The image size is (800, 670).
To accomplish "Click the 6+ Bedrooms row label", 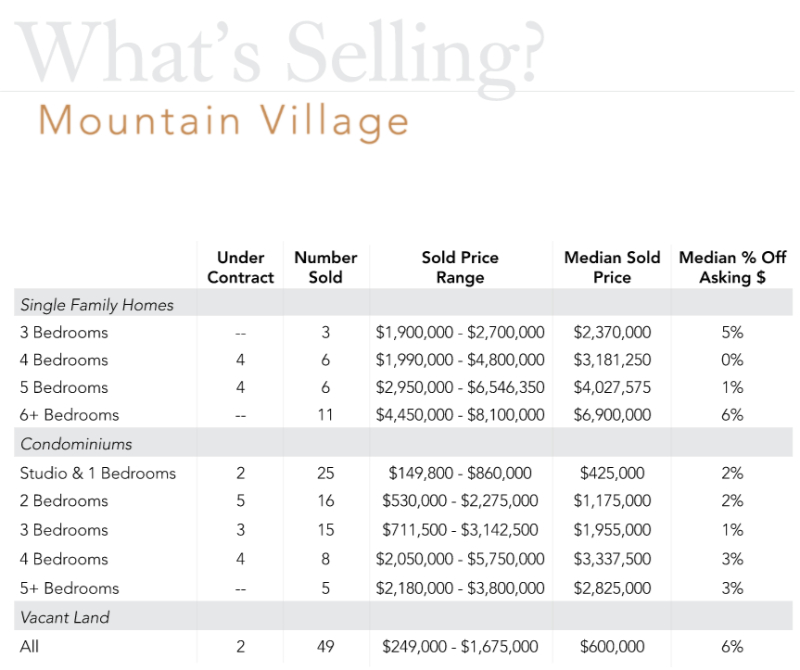I will (69, 415).
